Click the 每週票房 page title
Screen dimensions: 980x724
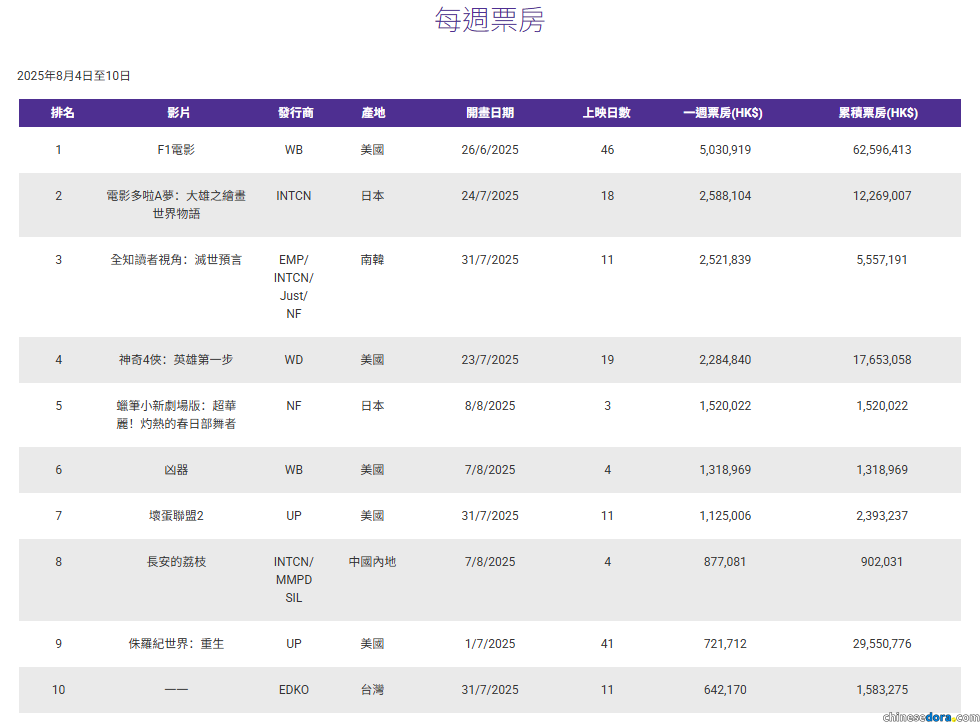pyautogui.click(x=490, y=20)
